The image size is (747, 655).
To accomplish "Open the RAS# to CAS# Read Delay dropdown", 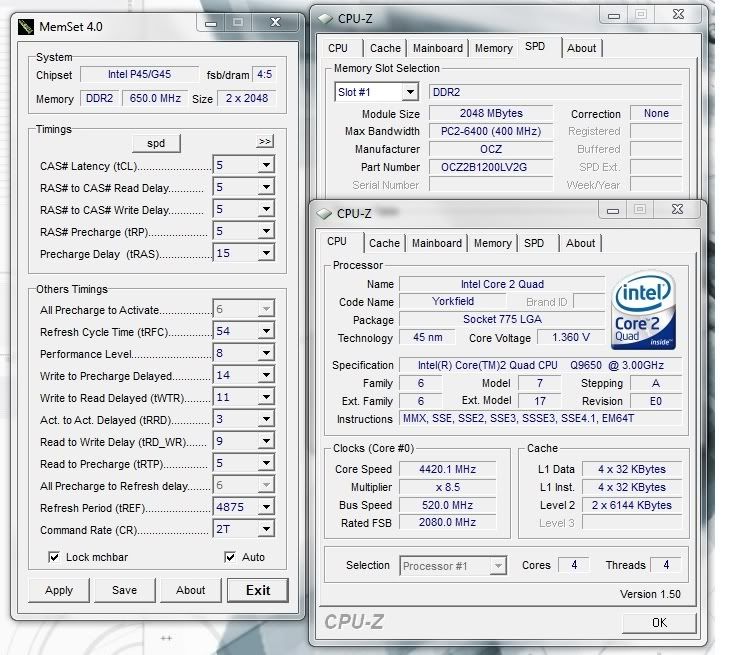I will (266, 187).
